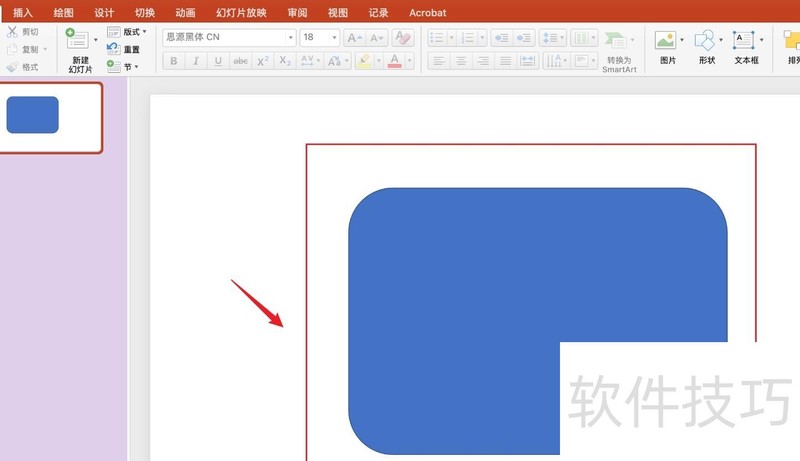
Task: Click the Format painter (格式) brush icon
Action: pos(12,67)
